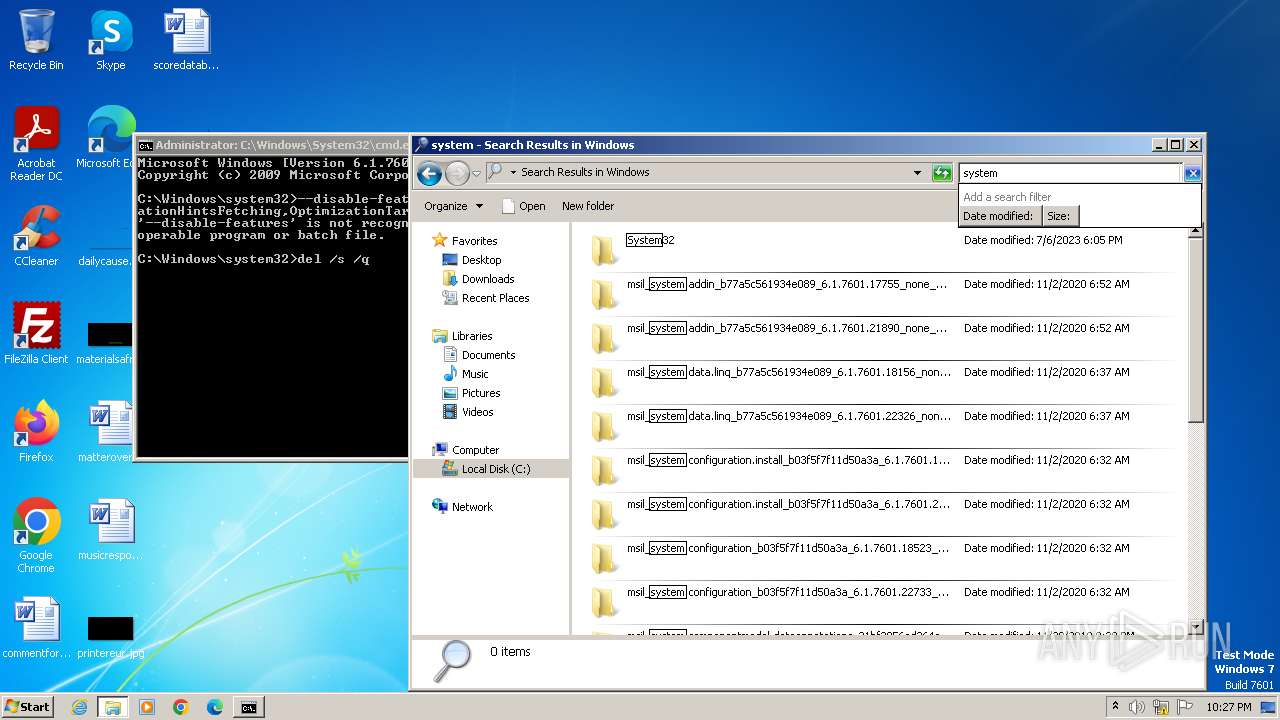Screen dimensions: 1280x720
Task: Select the Documents library
Action: [x=488, y=355]
